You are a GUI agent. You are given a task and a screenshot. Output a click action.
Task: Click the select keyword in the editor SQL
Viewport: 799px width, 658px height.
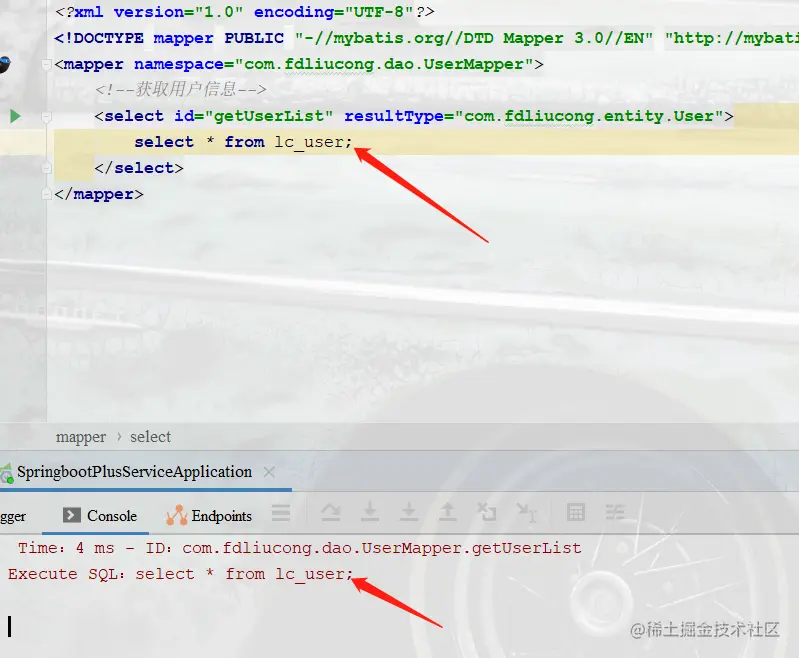click(x=164, y=142)
